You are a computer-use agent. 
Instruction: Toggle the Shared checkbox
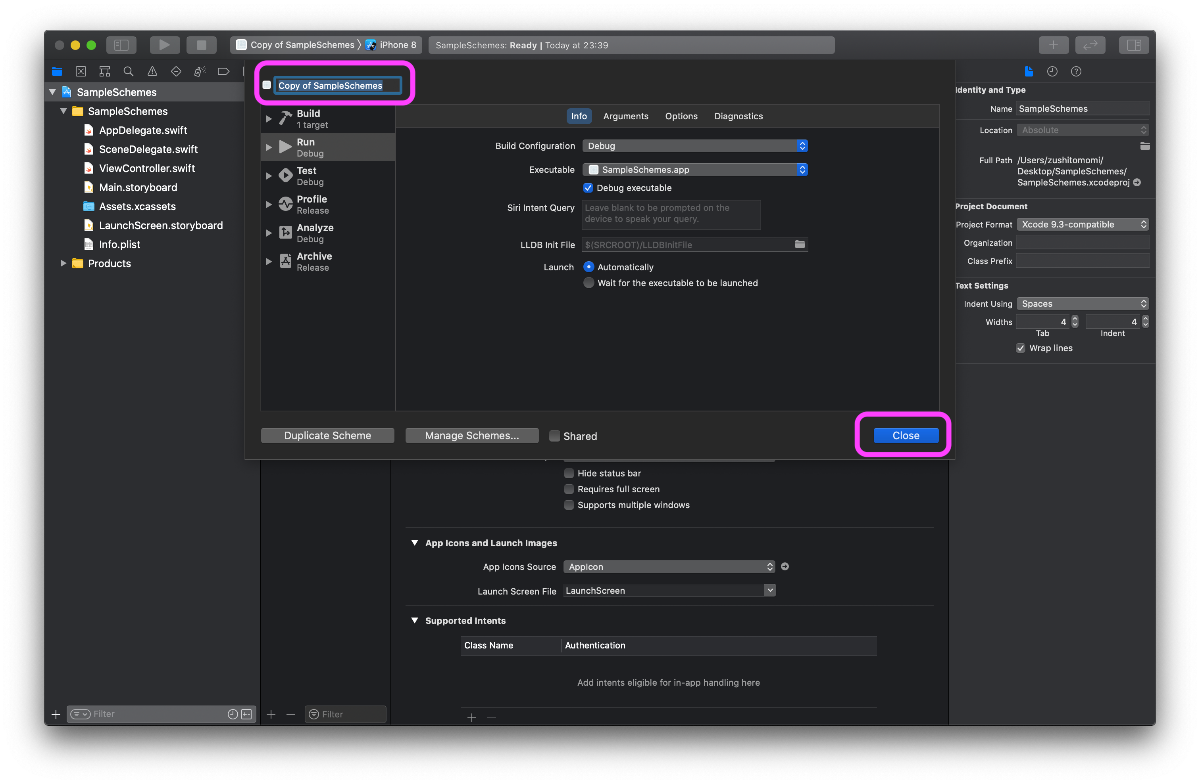555,436
